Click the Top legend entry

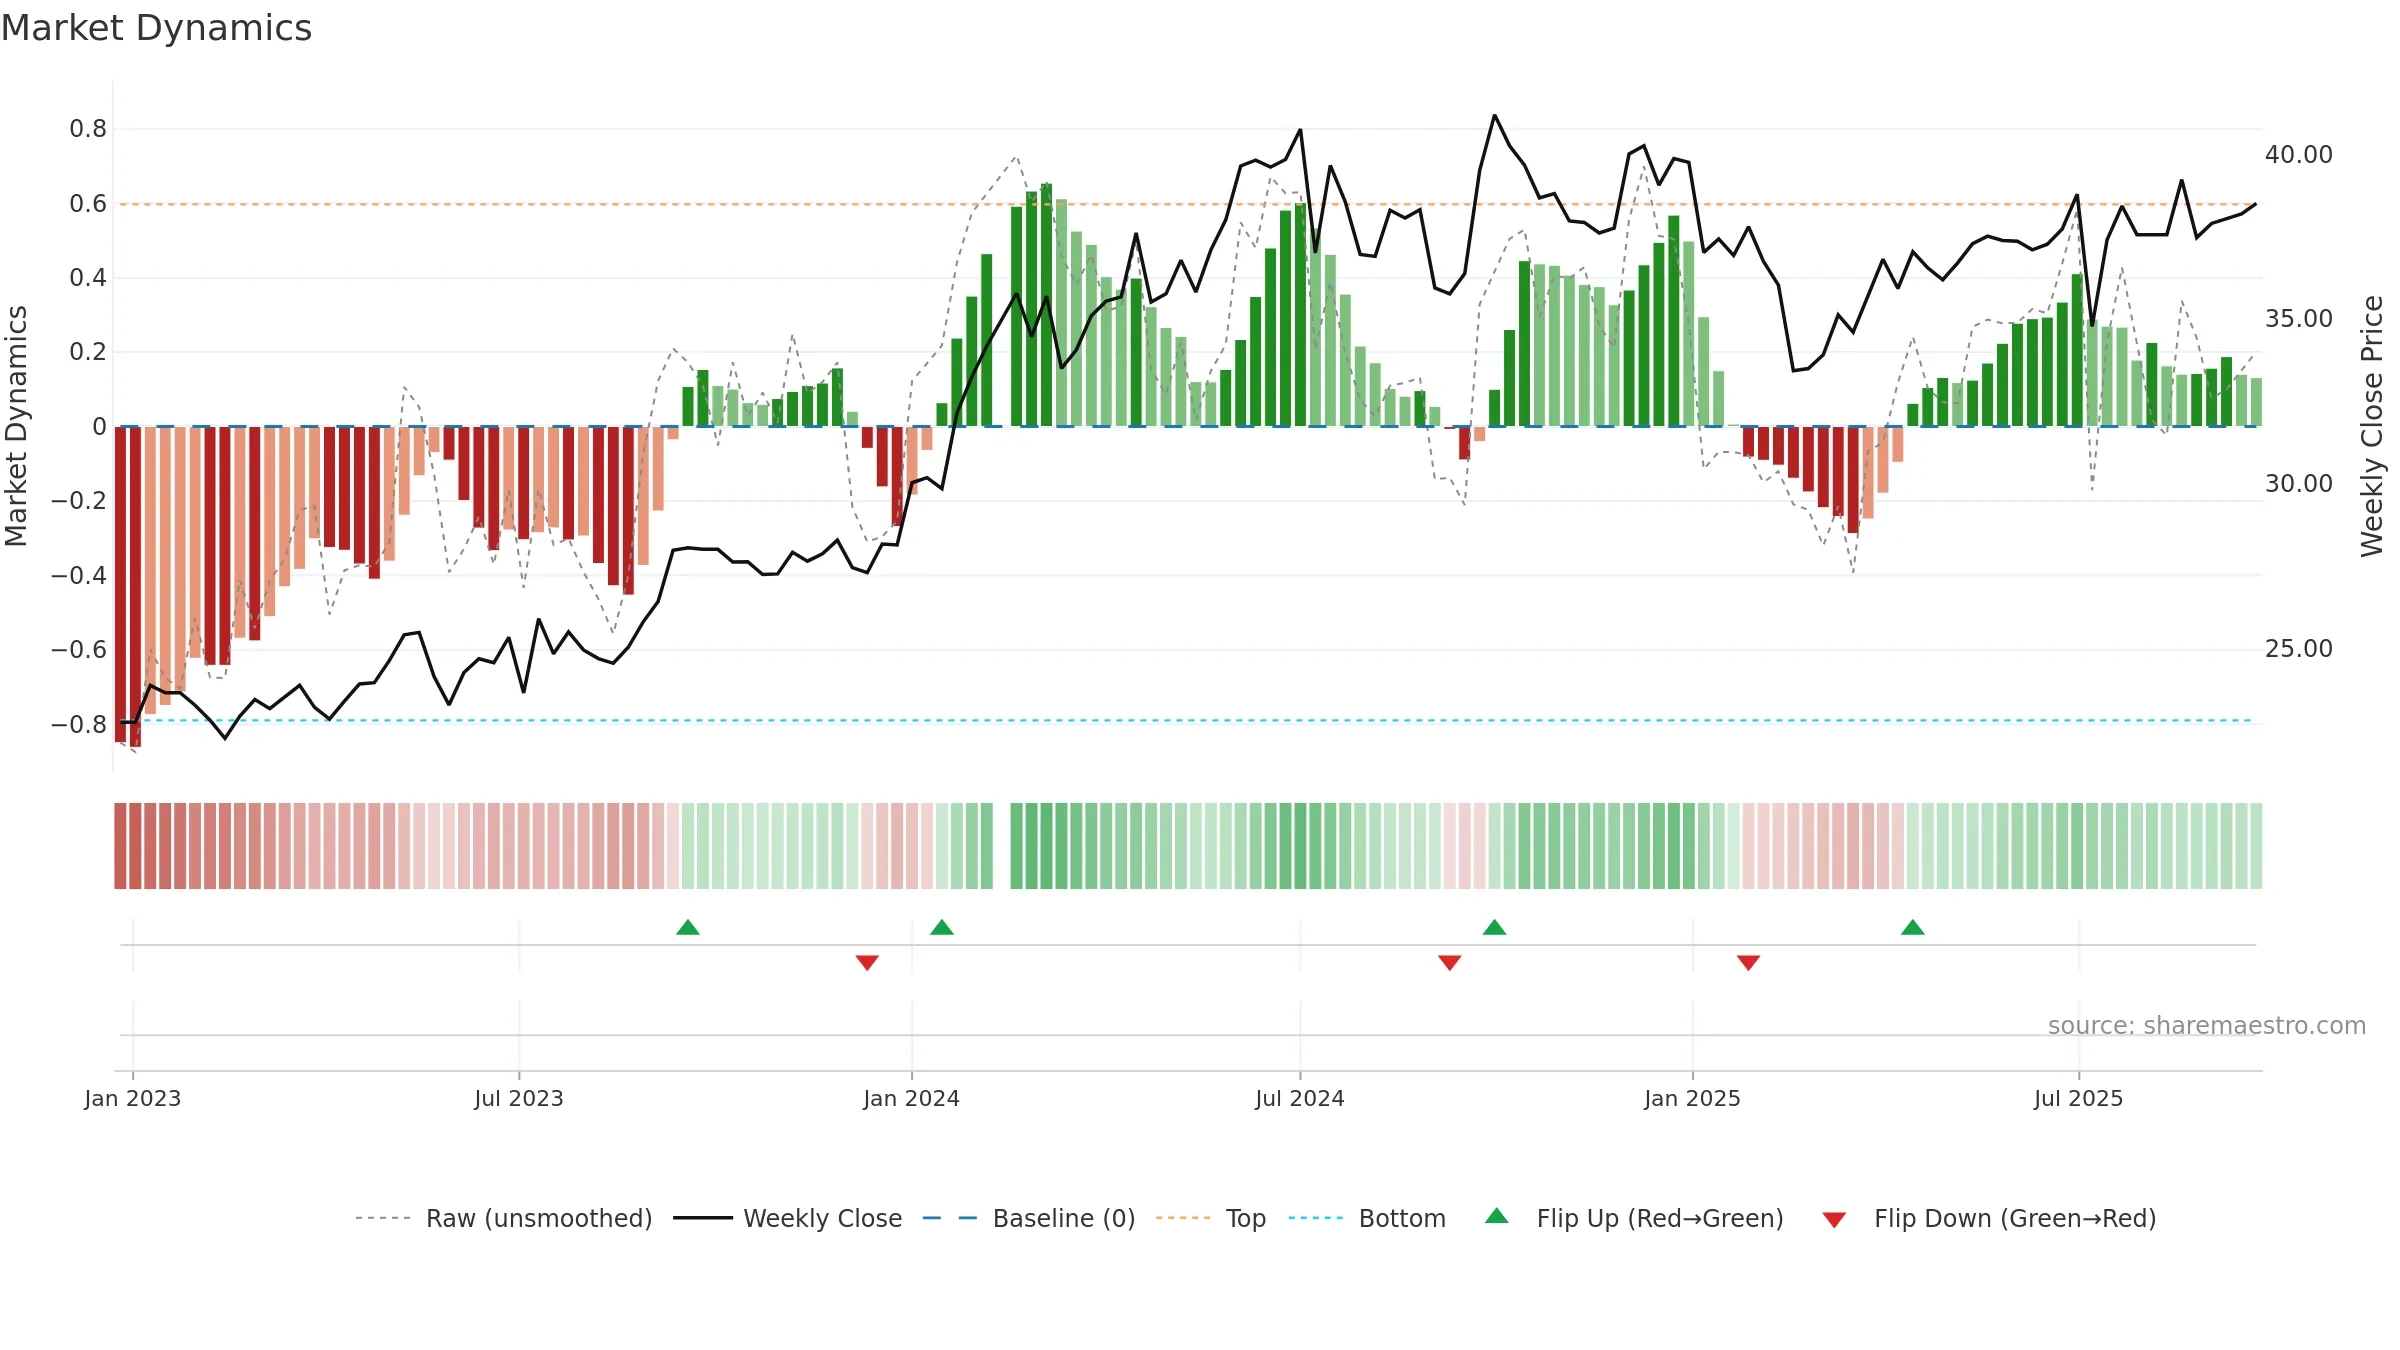[1210, 1218]
